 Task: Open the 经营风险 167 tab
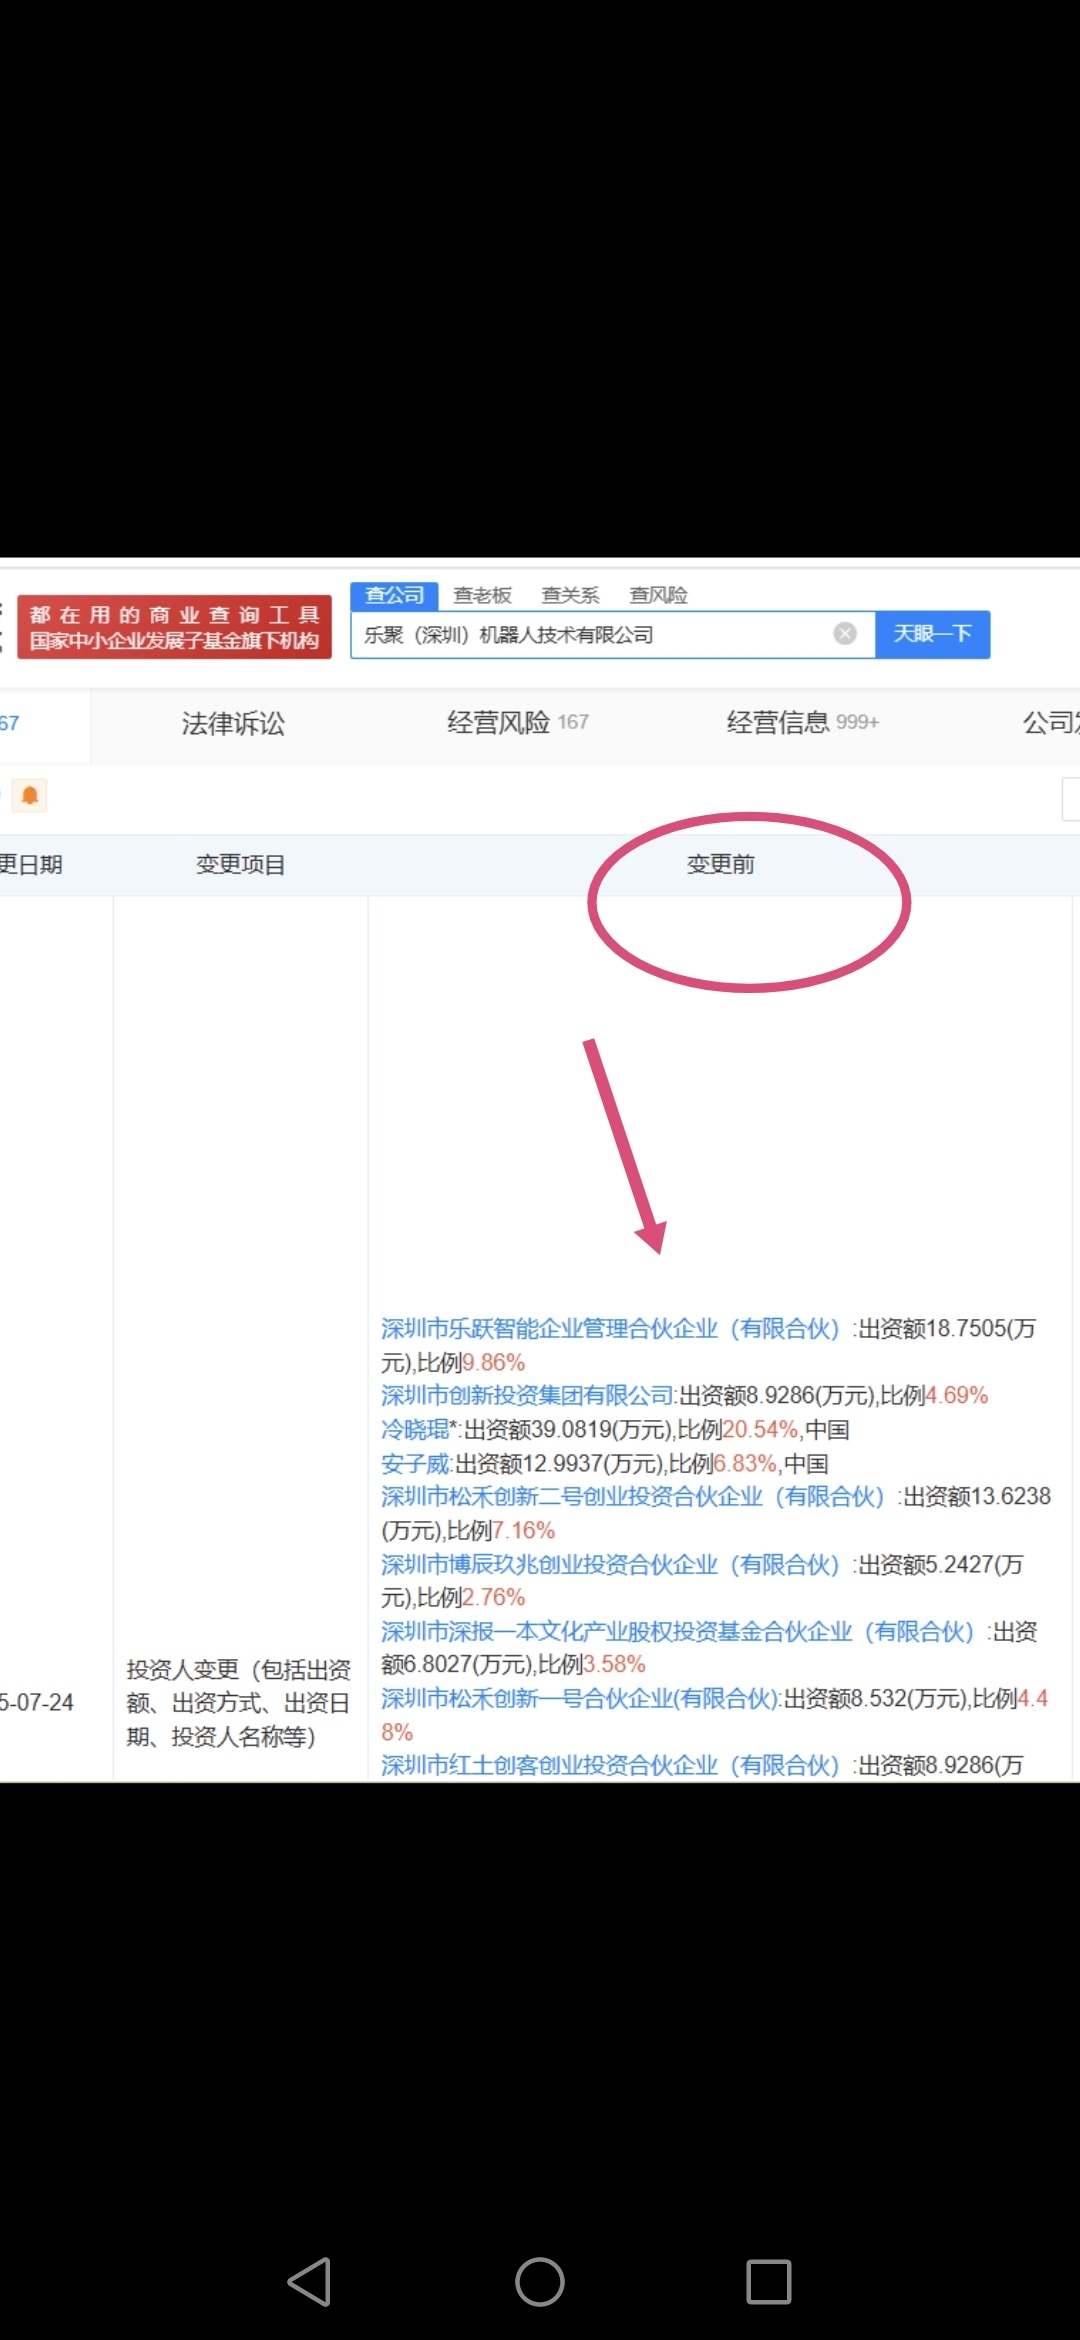(x=518, y=722)
